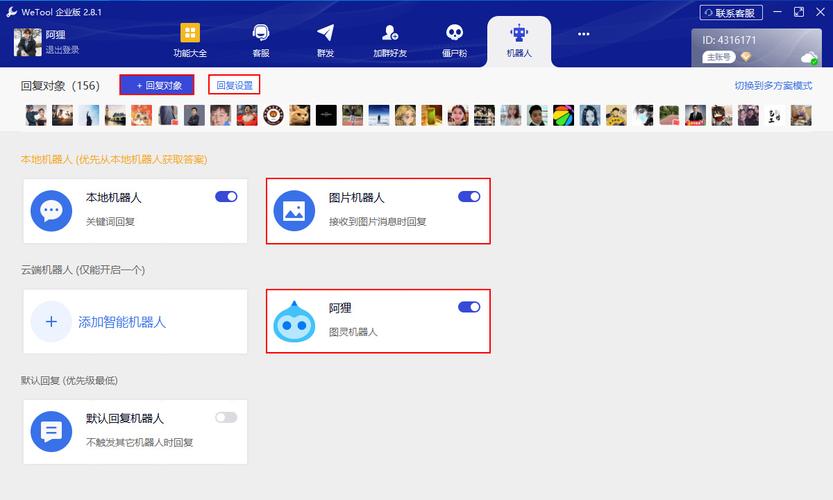833x500 pixels.
Task: Click the 默认回复机器人 message icon
Action: (51, 431)
